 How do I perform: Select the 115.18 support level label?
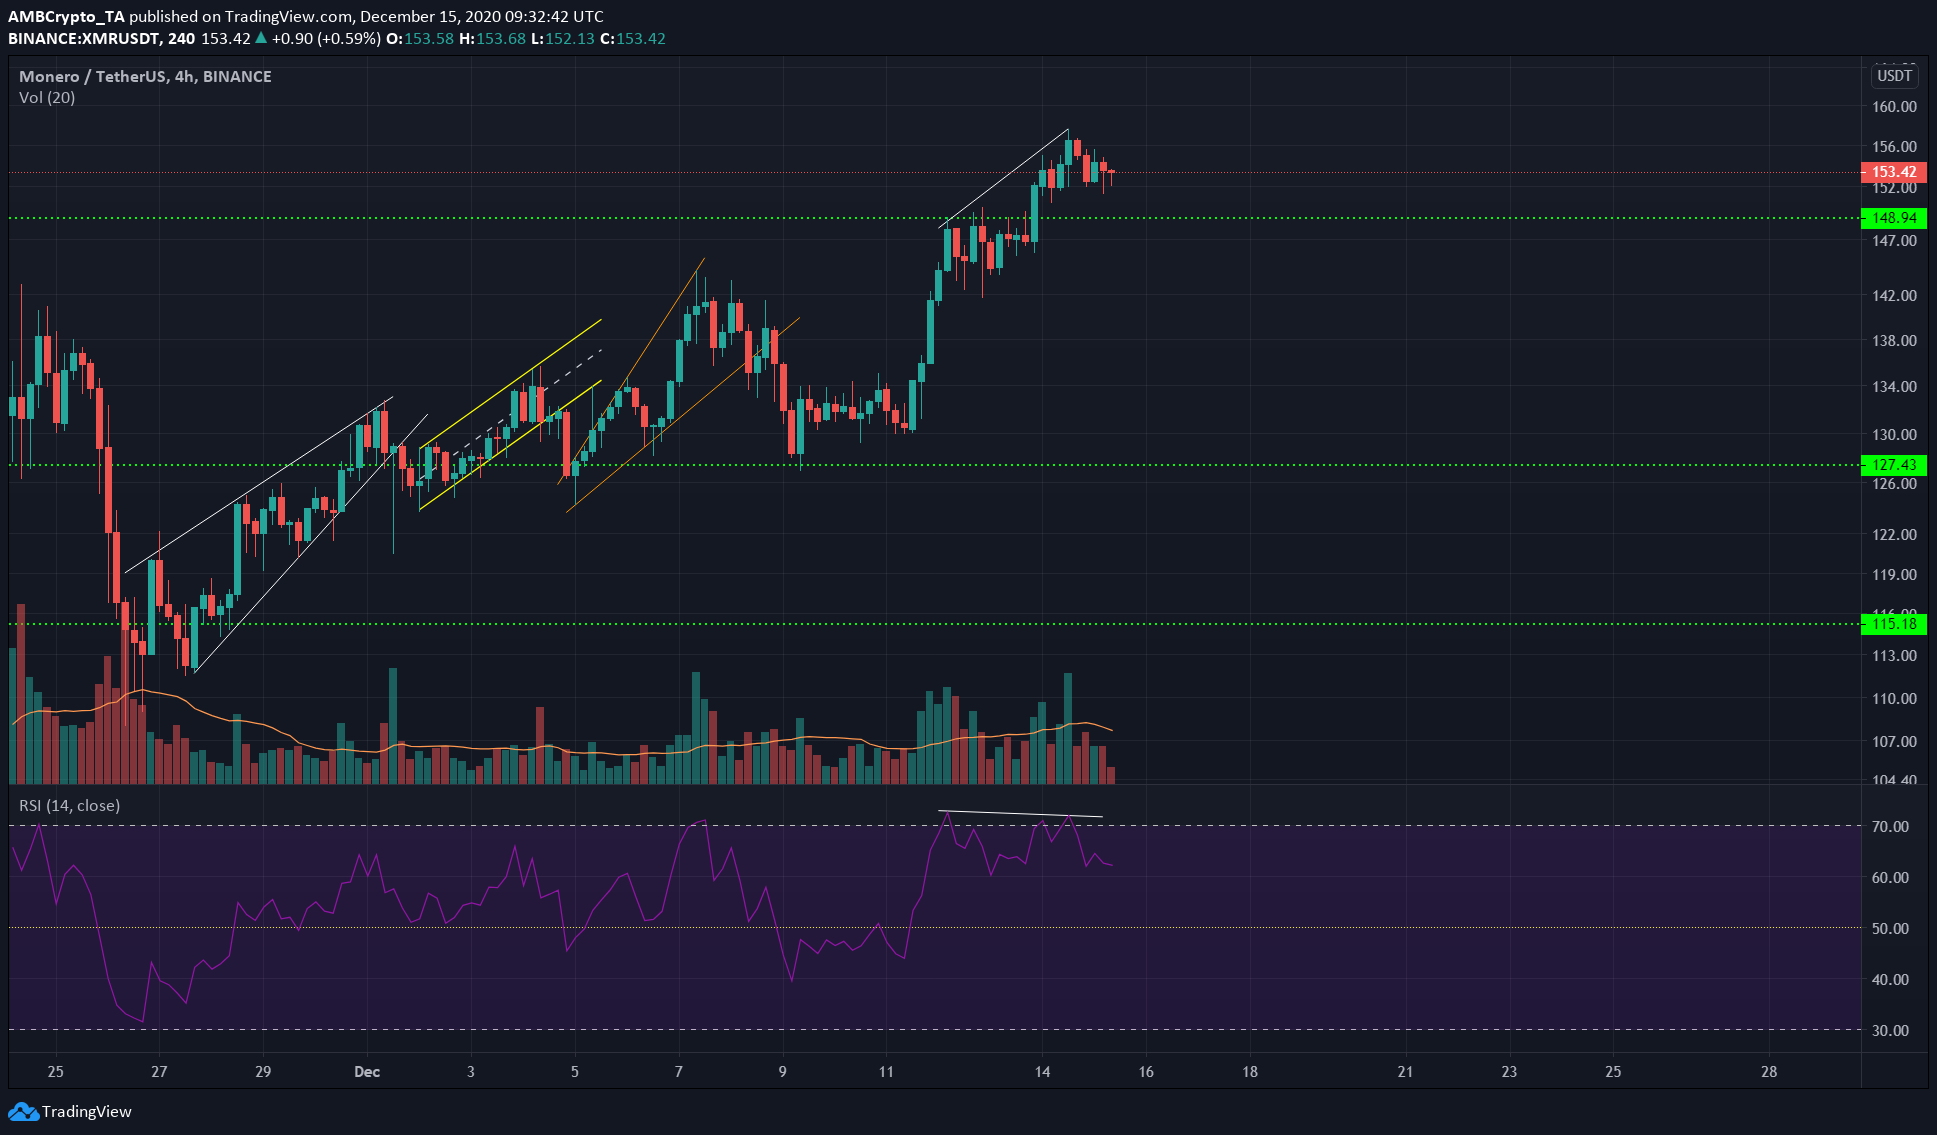[x=1894, y=624]
